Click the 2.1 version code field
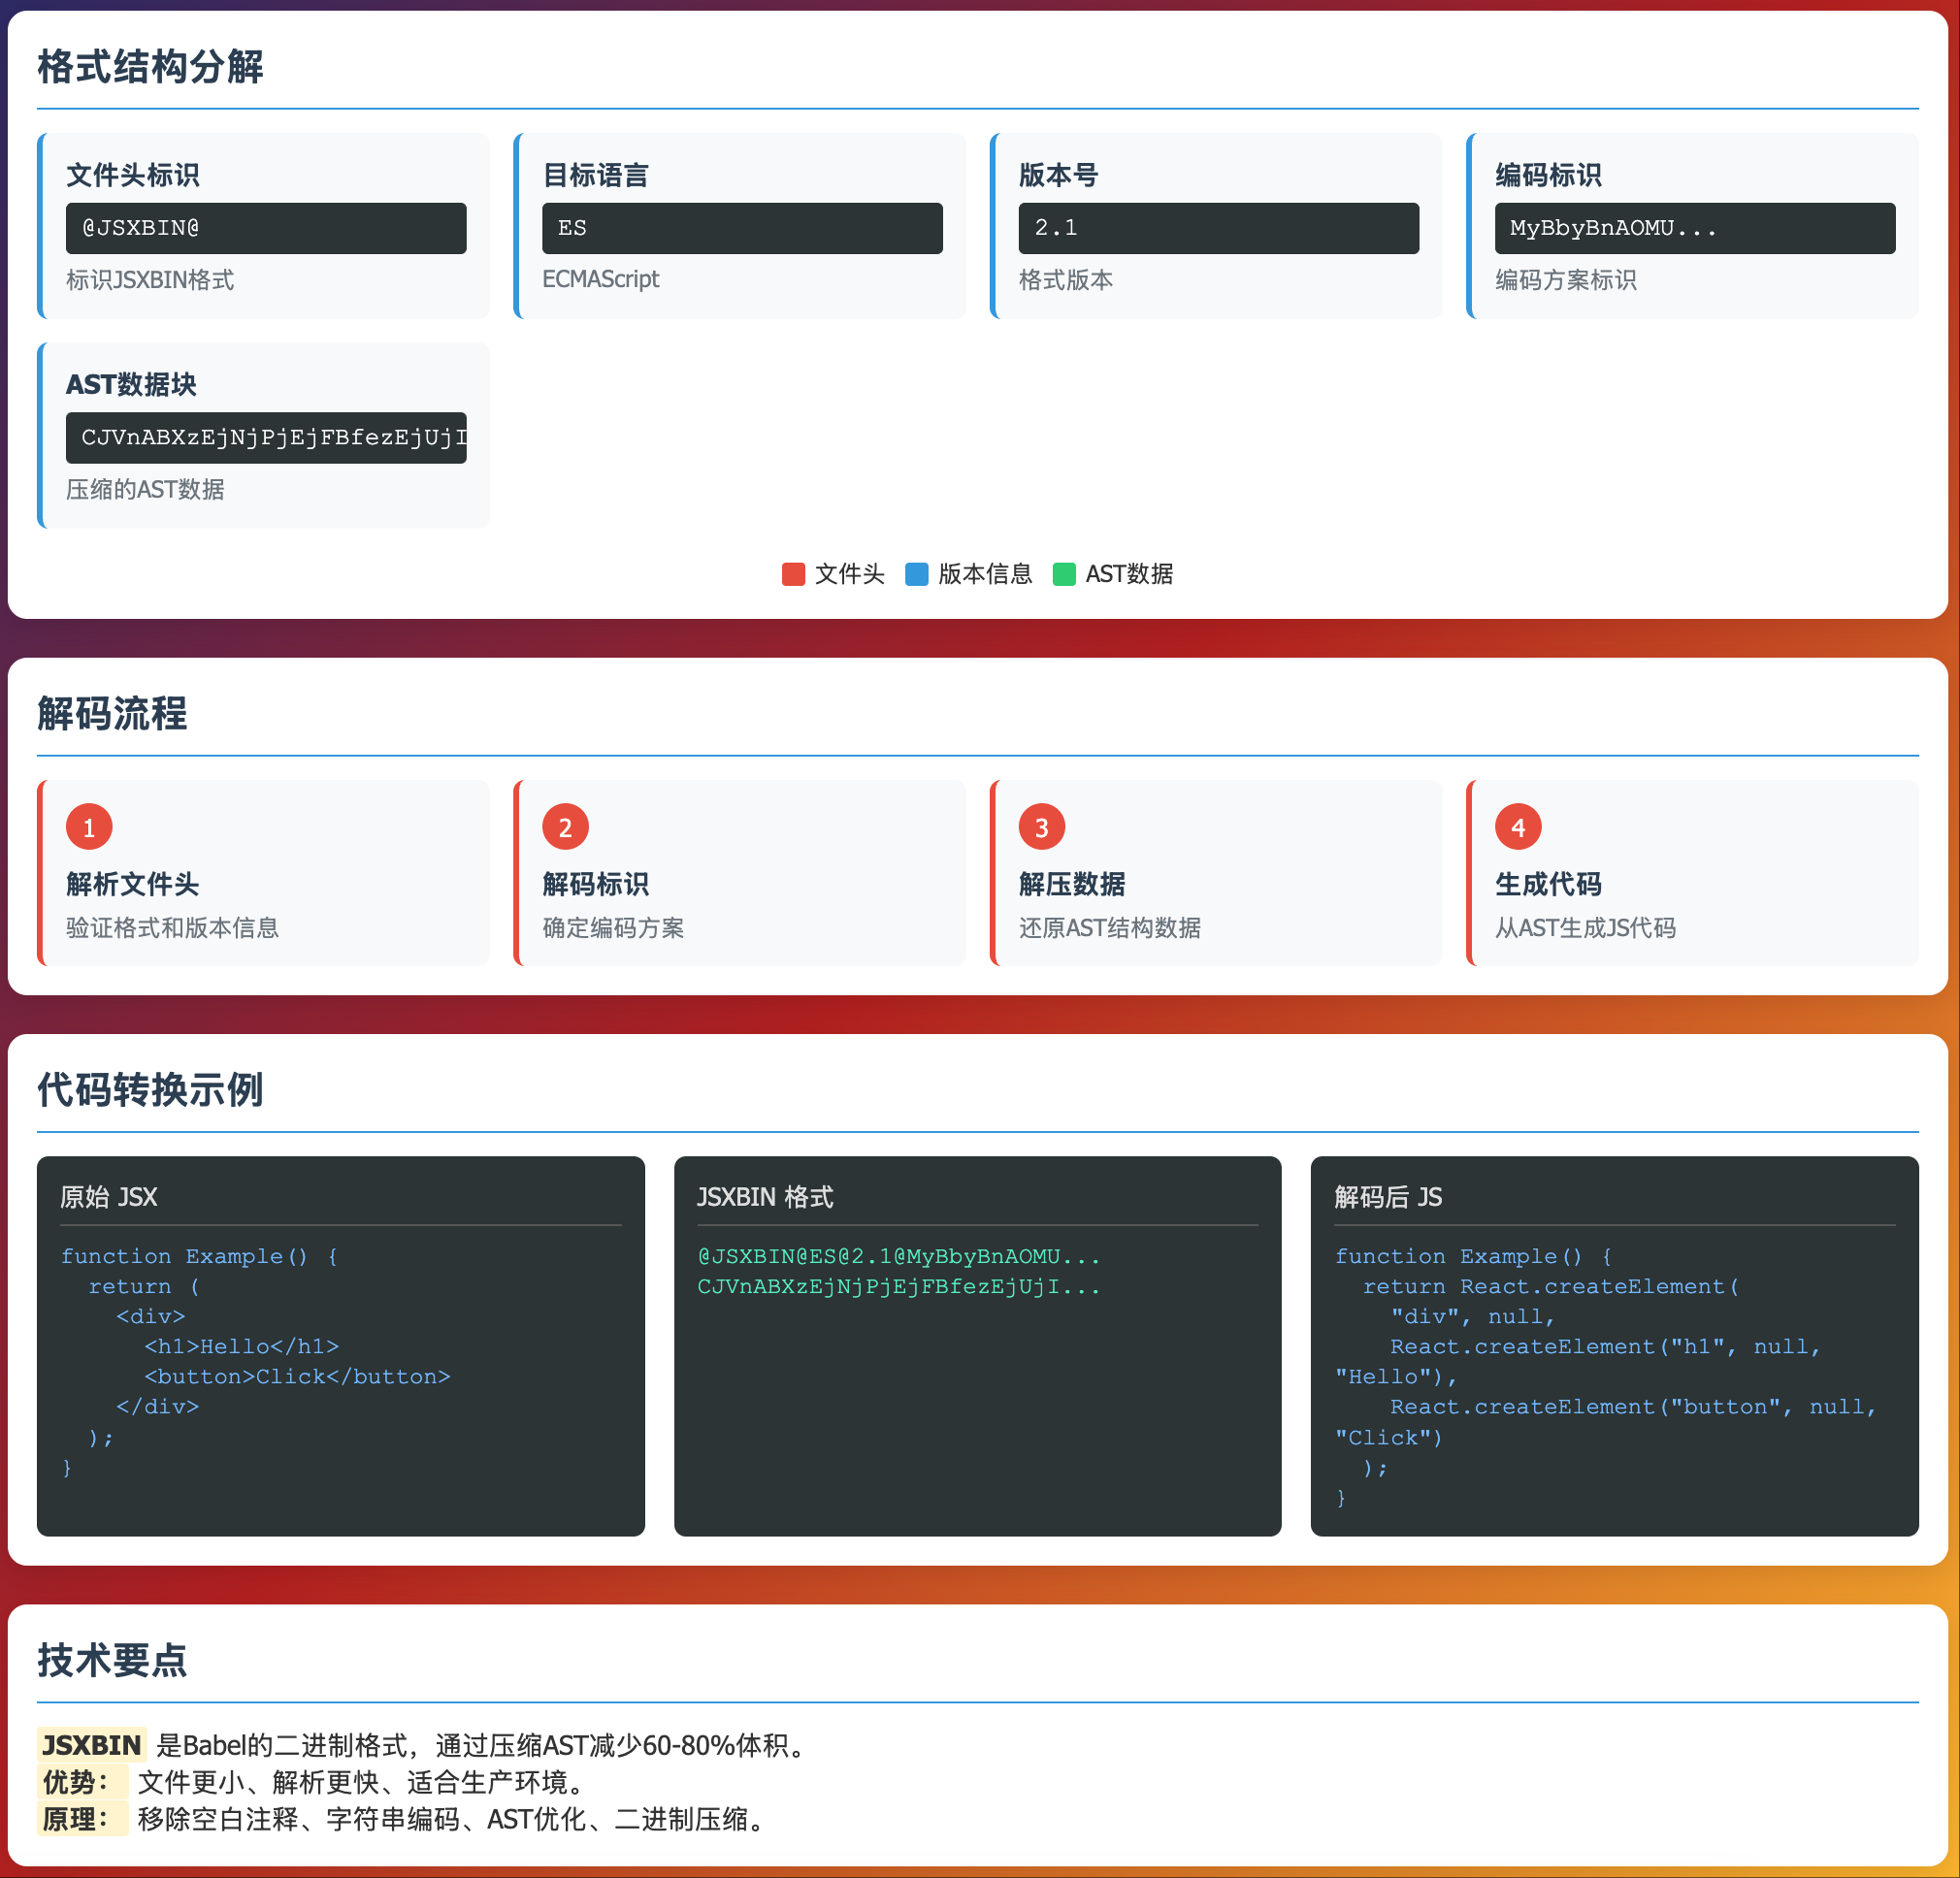This screenshot has width=1960, height=1878. pos(1218,228)
